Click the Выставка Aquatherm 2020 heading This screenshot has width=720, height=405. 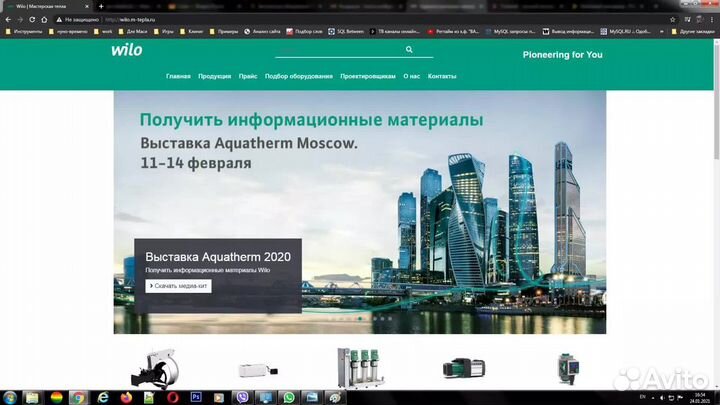click(218, 257)
